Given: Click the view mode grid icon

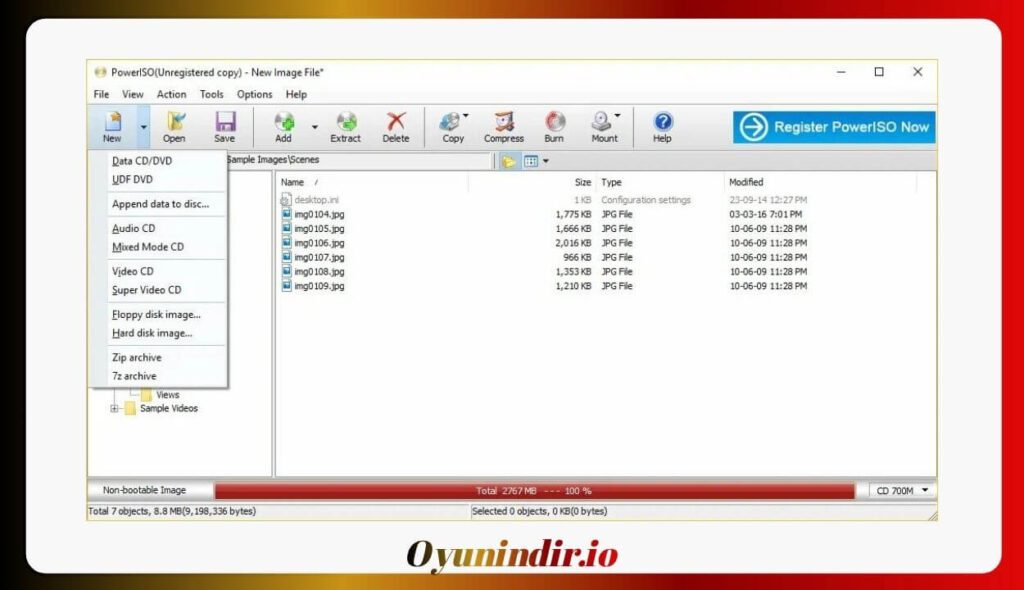Looking at the screenshot, I should (531, 161).
